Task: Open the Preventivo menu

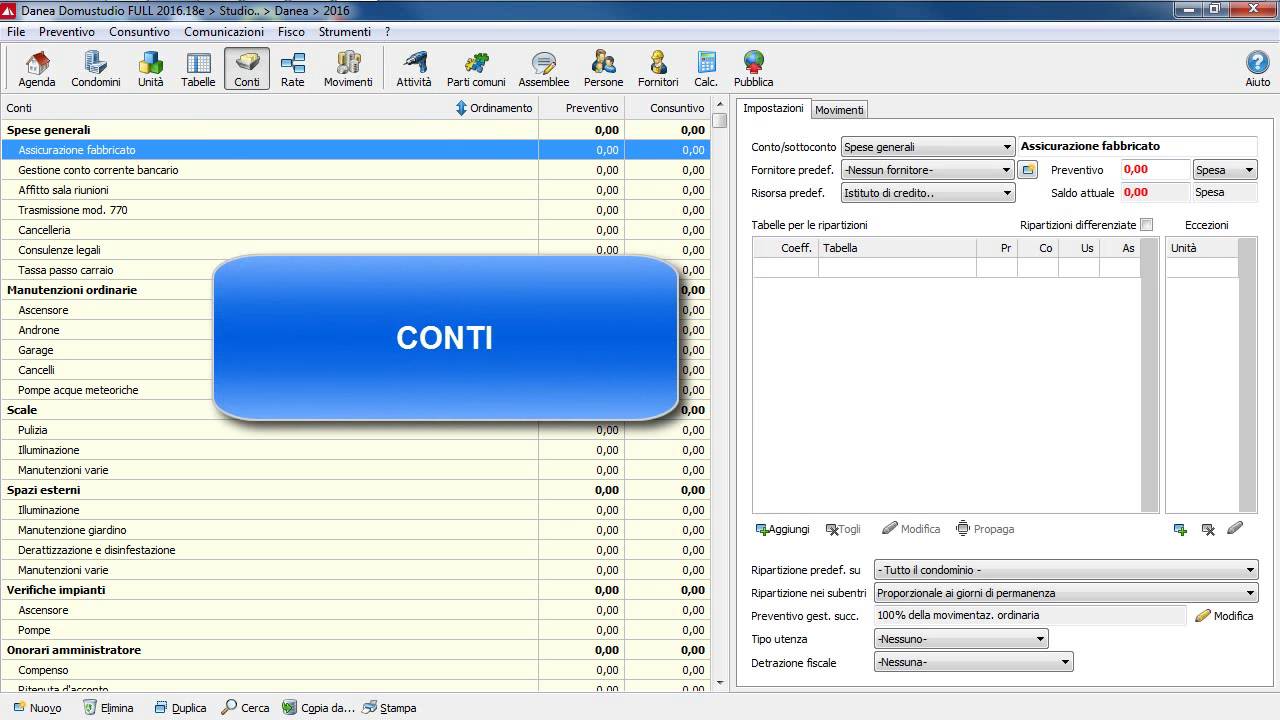Action: pyautogui.click(x=67, y=32)
